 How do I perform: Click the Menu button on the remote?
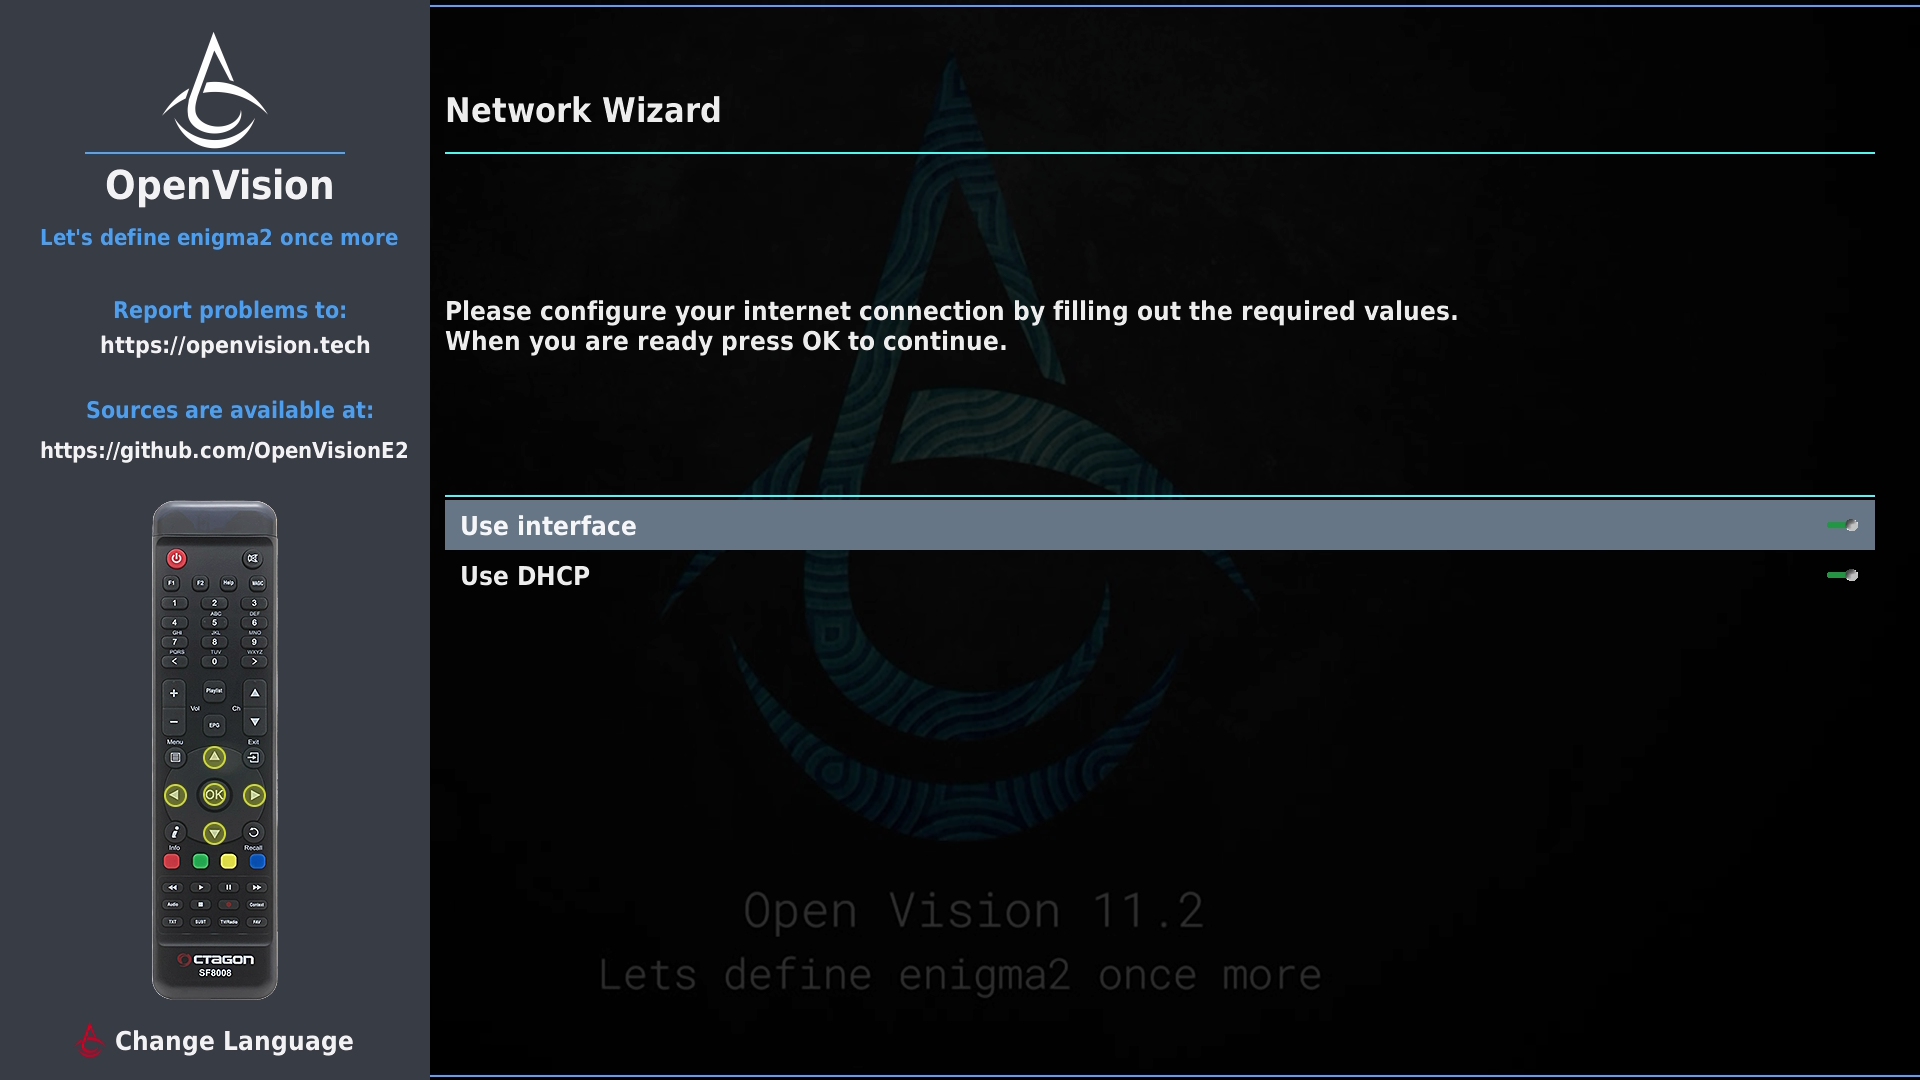tap(175, 757)
